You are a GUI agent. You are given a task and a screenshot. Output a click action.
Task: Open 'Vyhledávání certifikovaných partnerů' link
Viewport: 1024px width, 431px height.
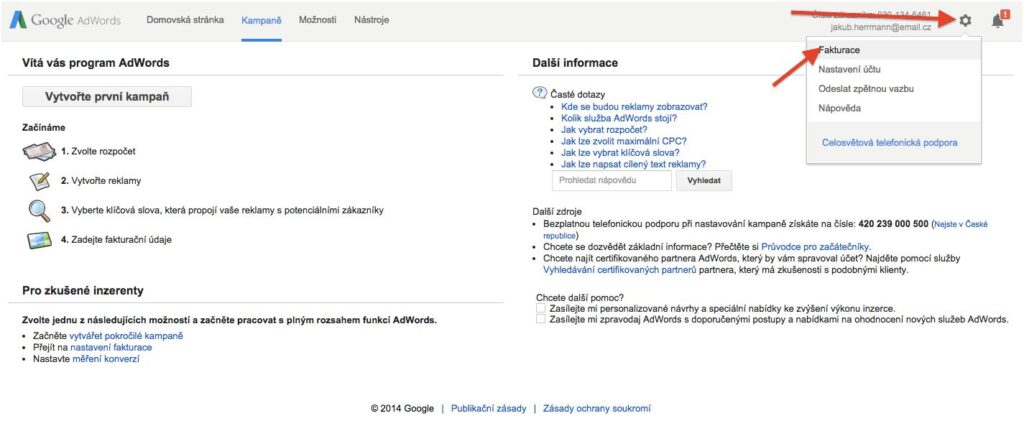[620, 270]
